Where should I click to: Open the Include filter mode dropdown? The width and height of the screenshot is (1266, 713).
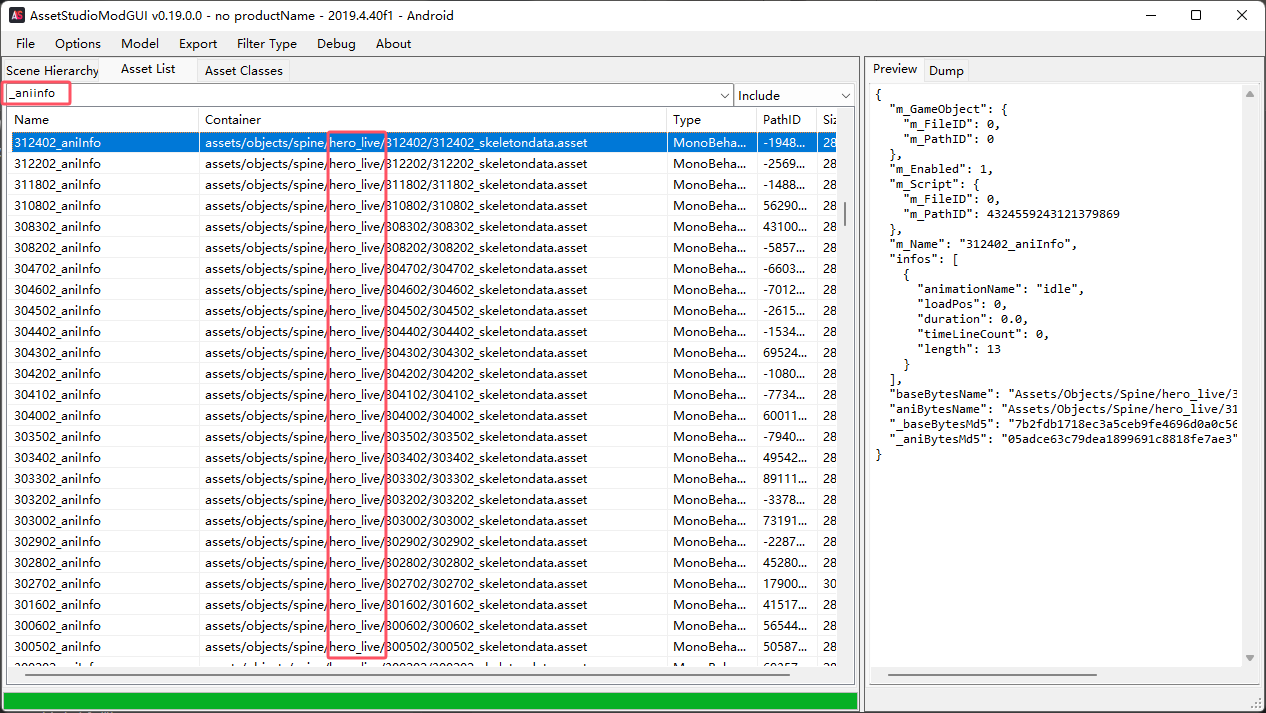point(794,95)
